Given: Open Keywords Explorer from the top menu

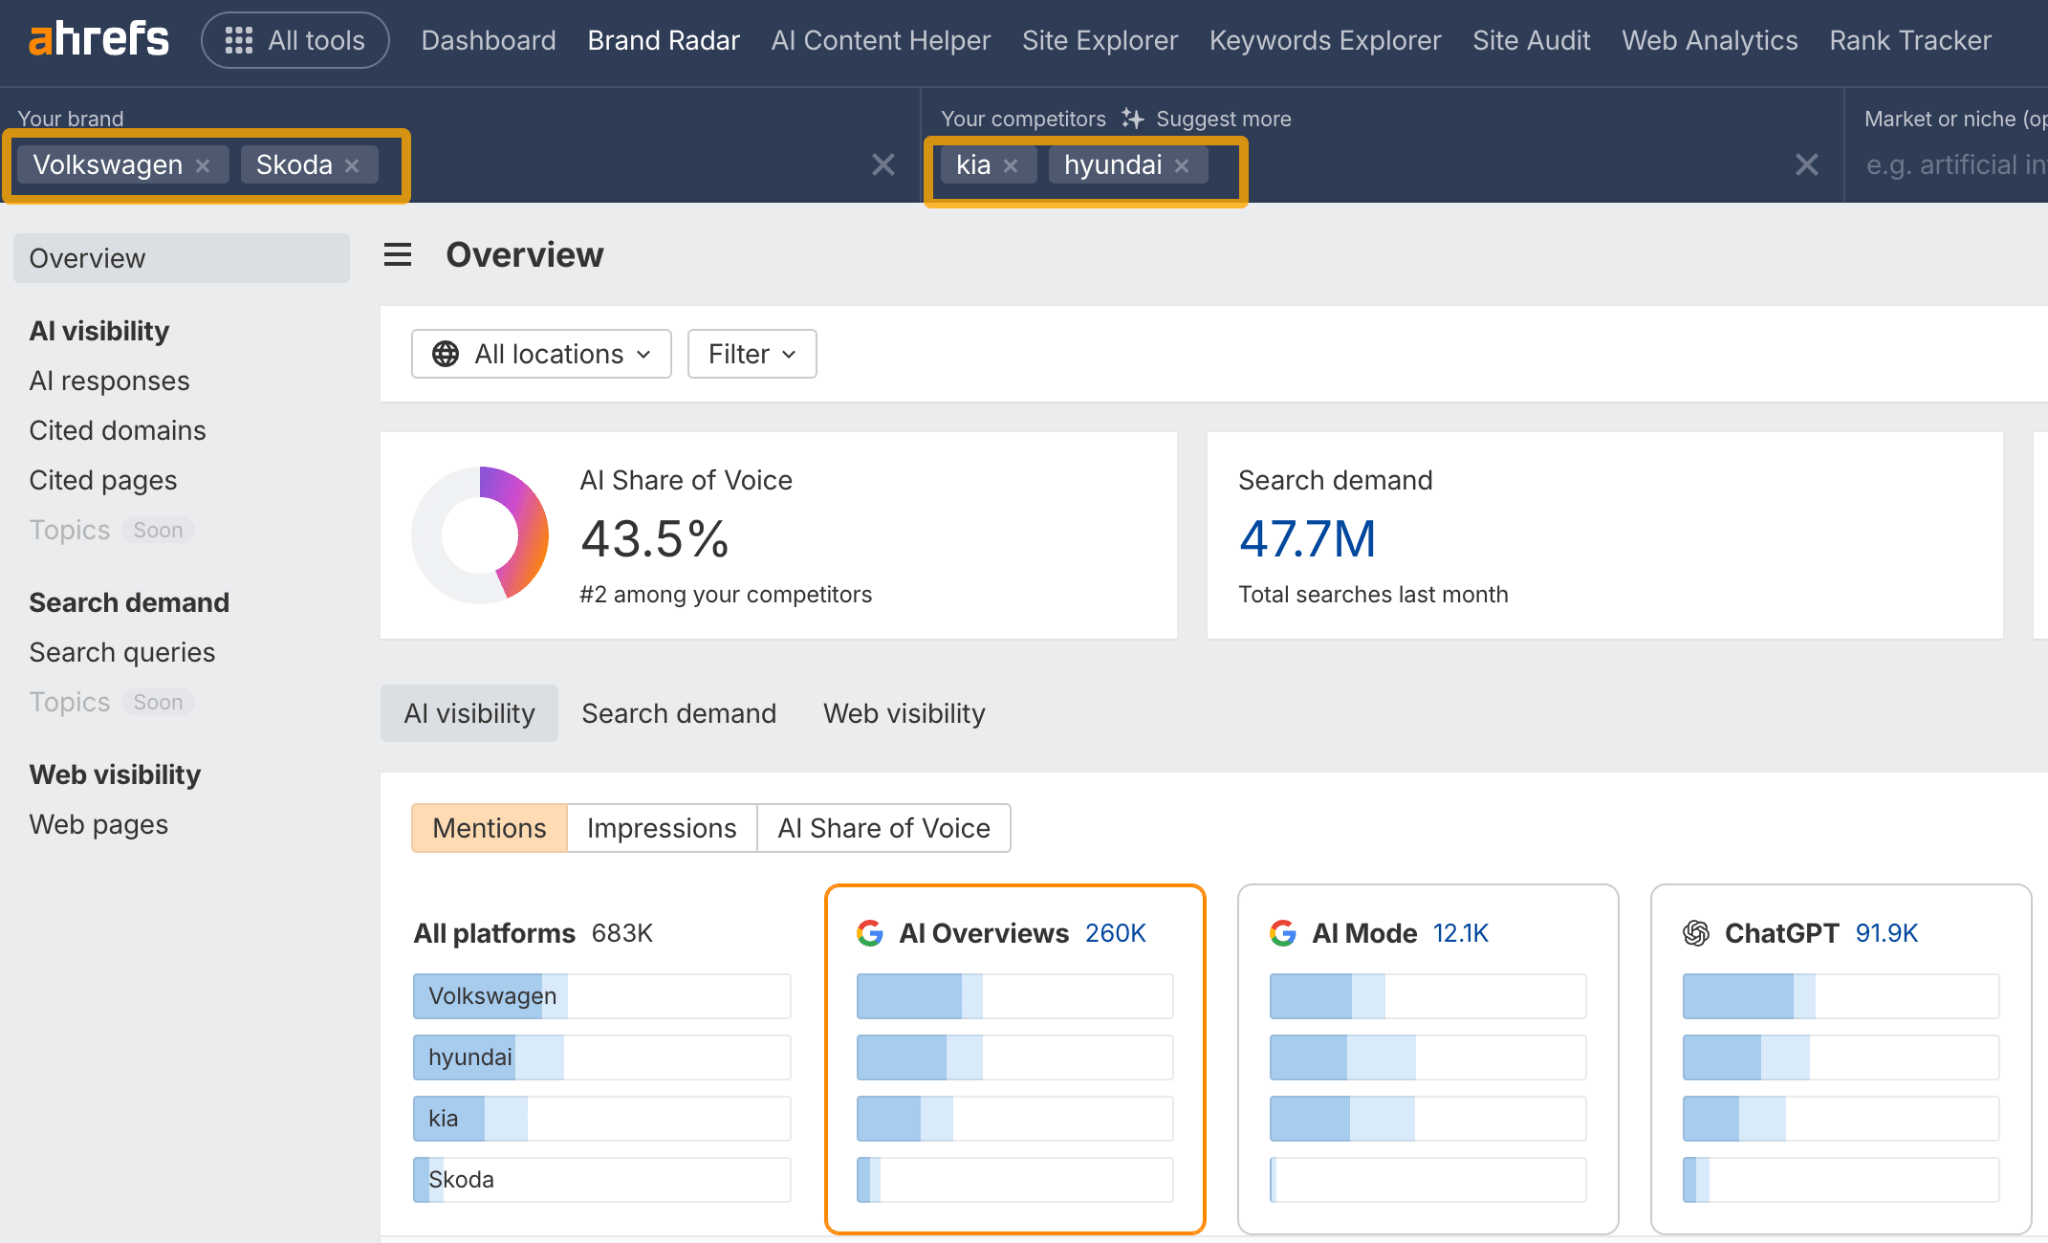Looking at the screenshot, I should (x=1325, y=40).
